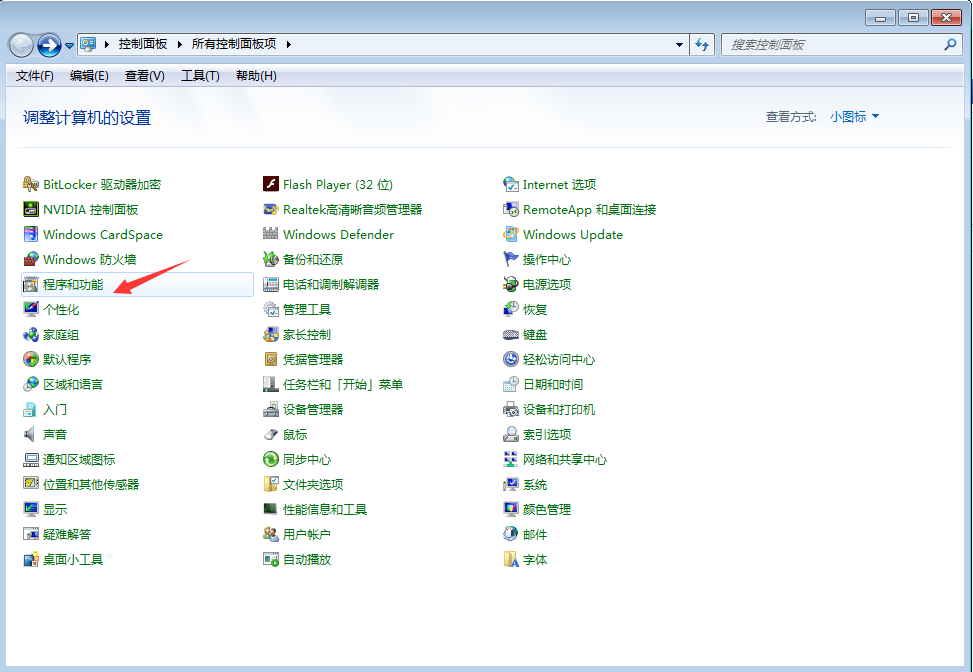Click the 区域和语言 globe icon
The height and width of the screenshot is (672, 973).
(30, 384)
